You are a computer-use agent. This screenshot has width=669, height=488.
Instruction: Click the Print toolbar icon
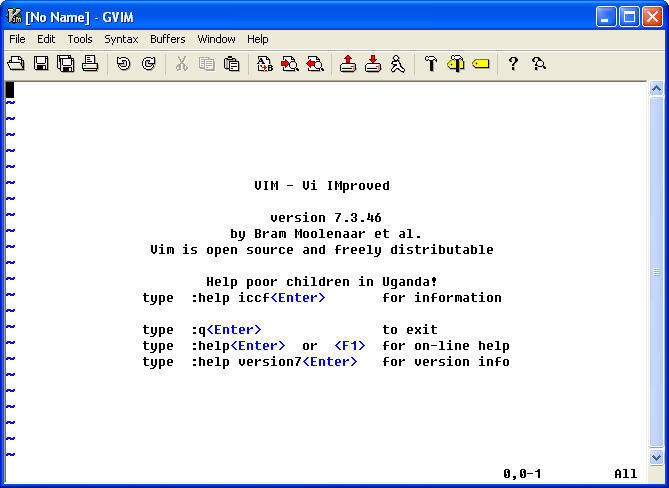pos(90,64)
